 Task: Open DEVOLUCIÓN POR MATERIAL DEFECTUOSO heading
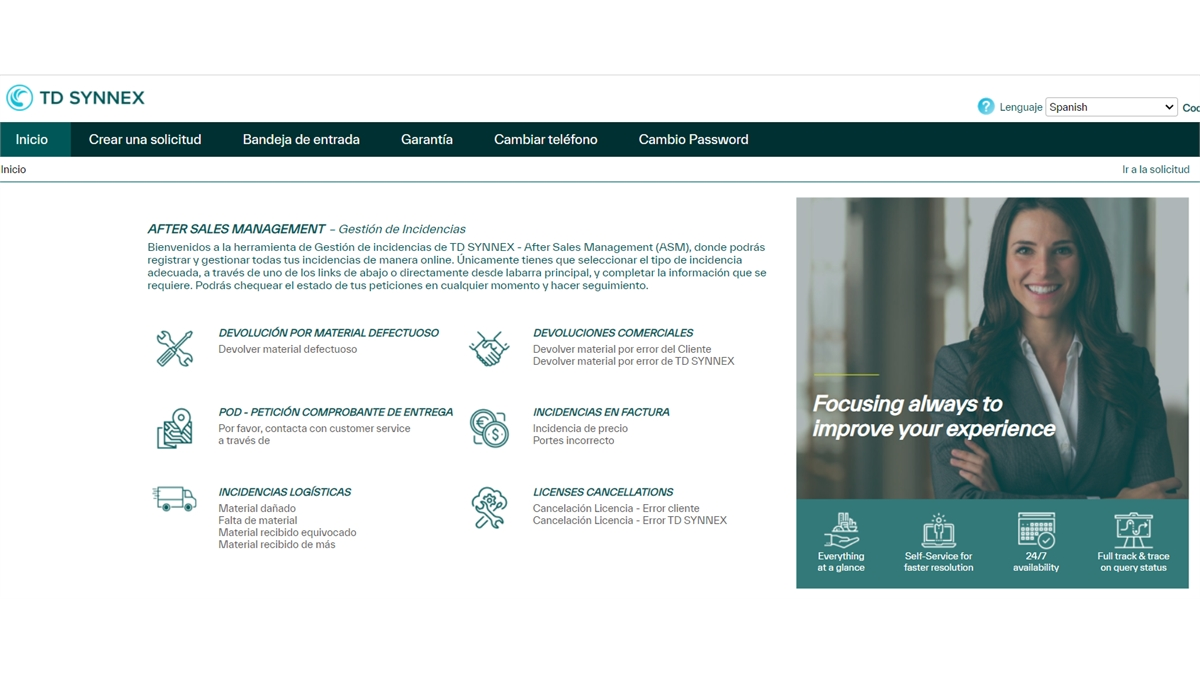click(329, 333)
